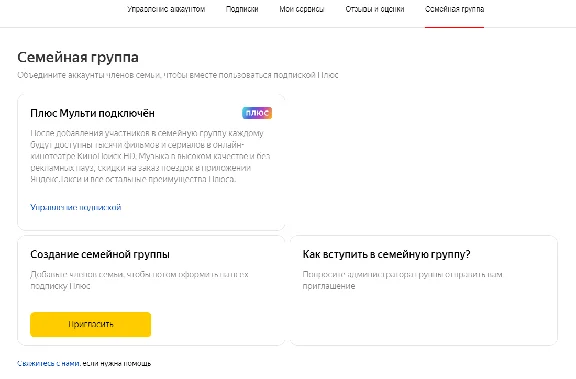The height and width of the screenshot is (379, 576).
Task: Open the Свяжитесь с нами link
Action: (48, 363)
